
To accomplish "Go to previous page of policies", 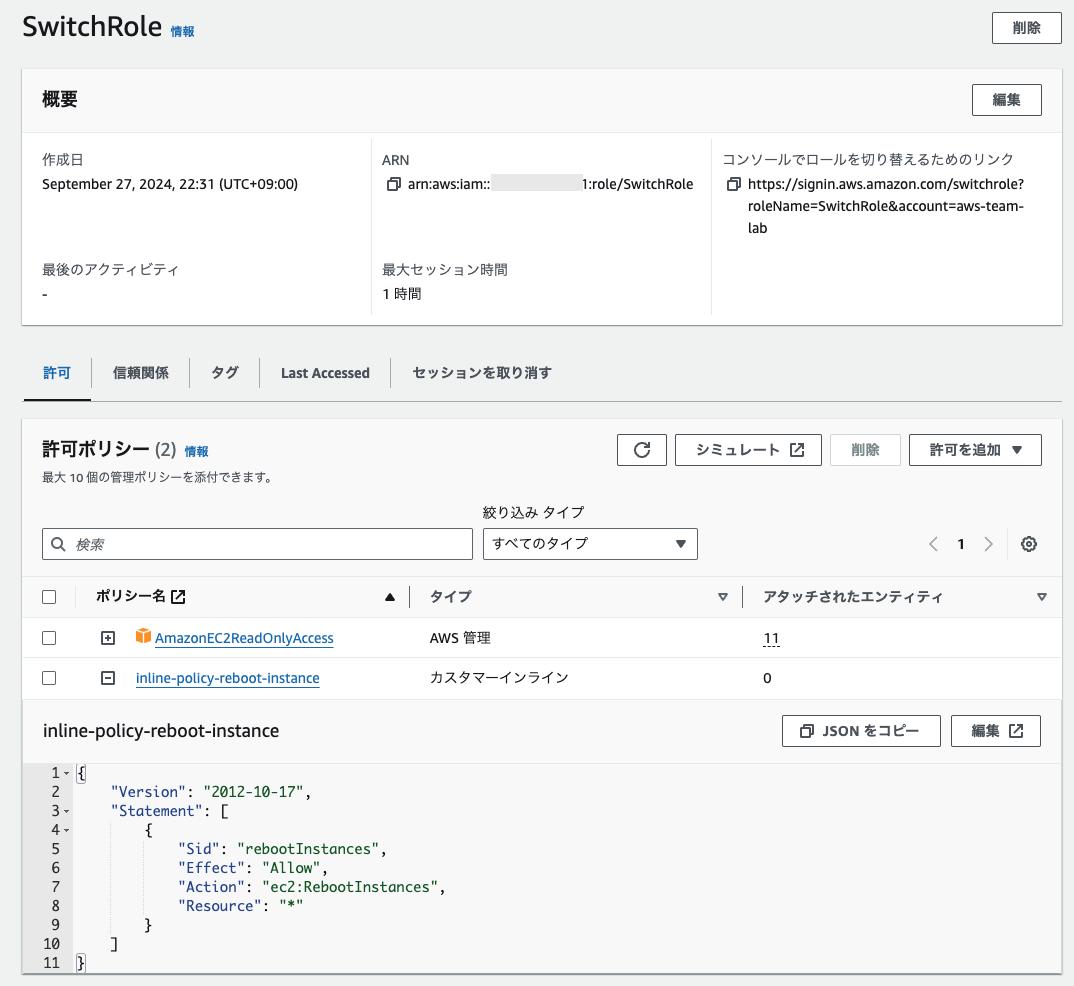I will click(x=933, y=544).
